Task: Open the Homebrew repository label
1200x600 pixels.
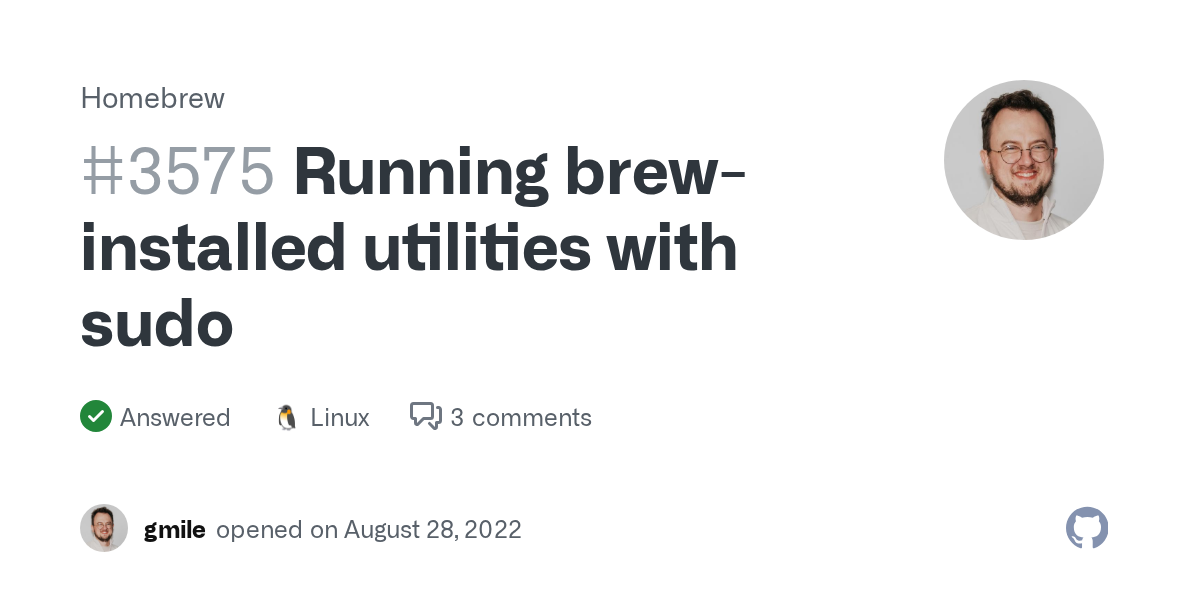Action: coord(152,98)
